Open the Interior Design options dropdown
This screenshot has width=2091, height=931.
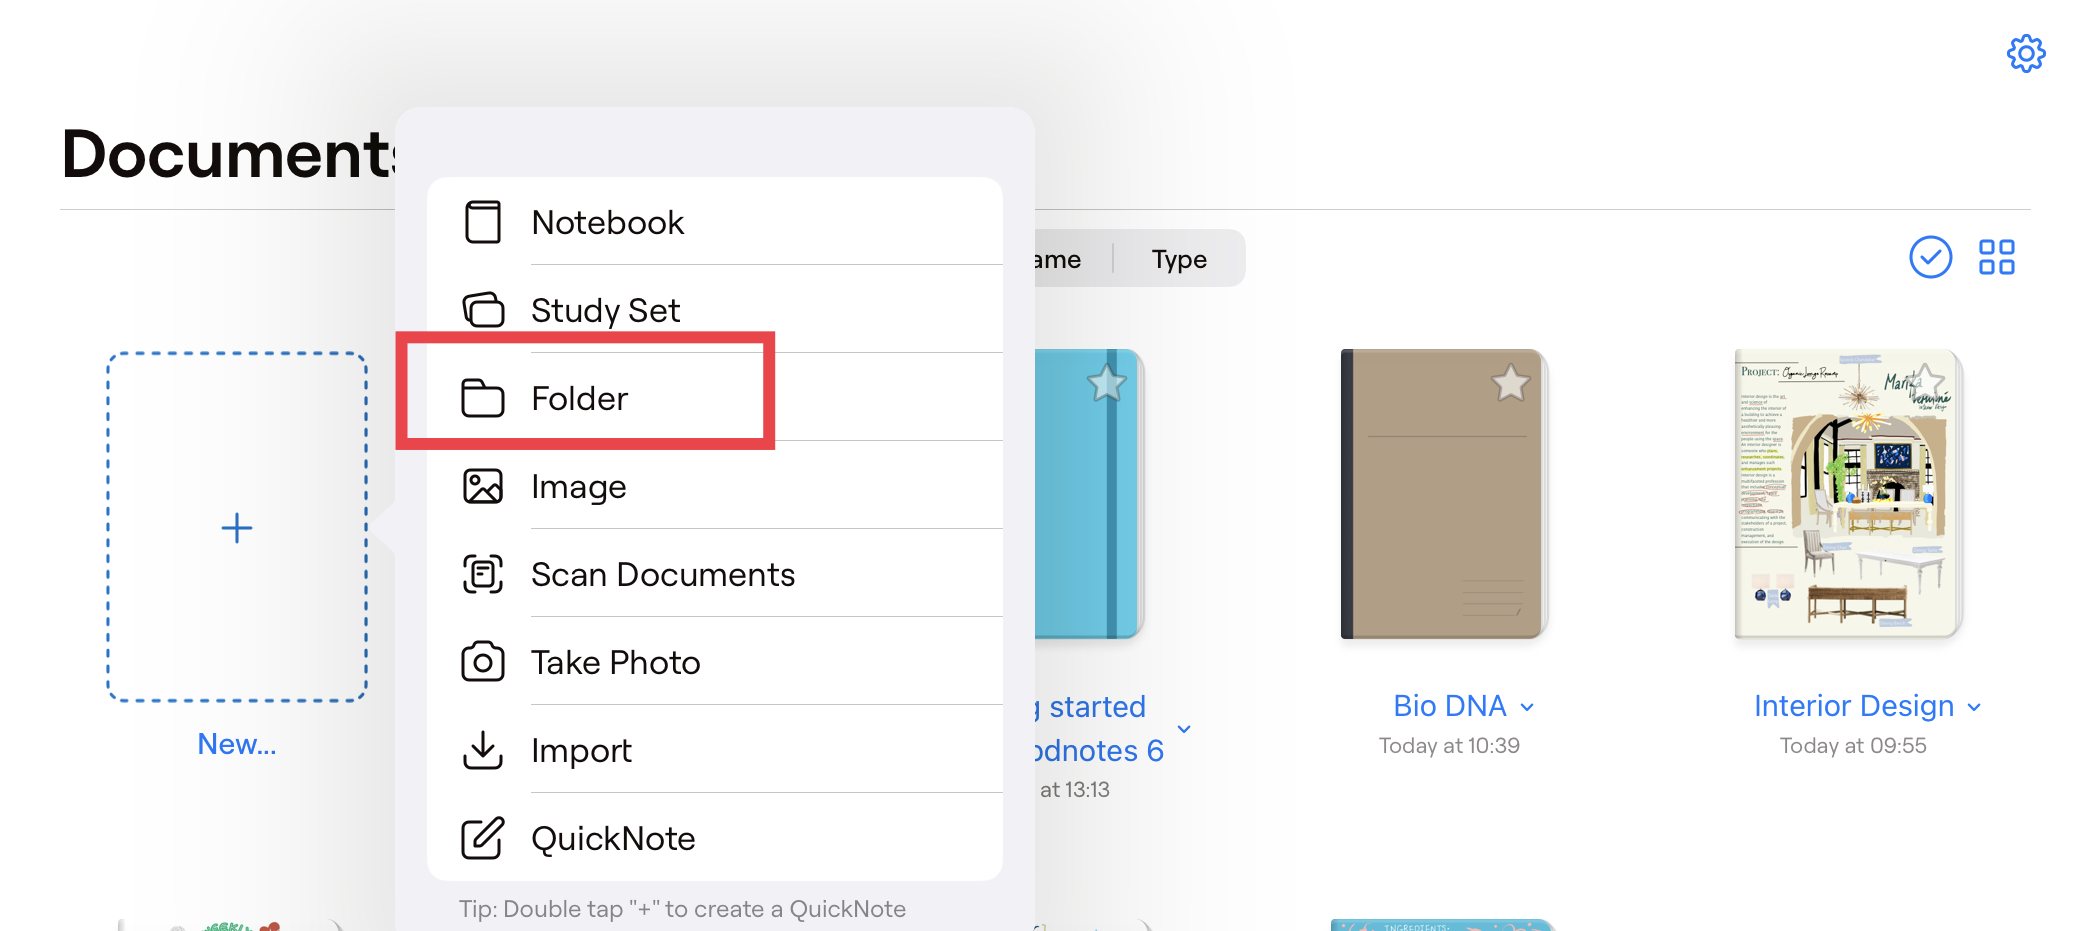[1972, 706]
